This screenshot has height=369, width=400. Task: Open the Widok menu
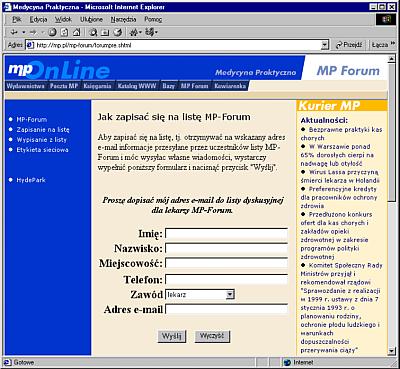[63, 19]
